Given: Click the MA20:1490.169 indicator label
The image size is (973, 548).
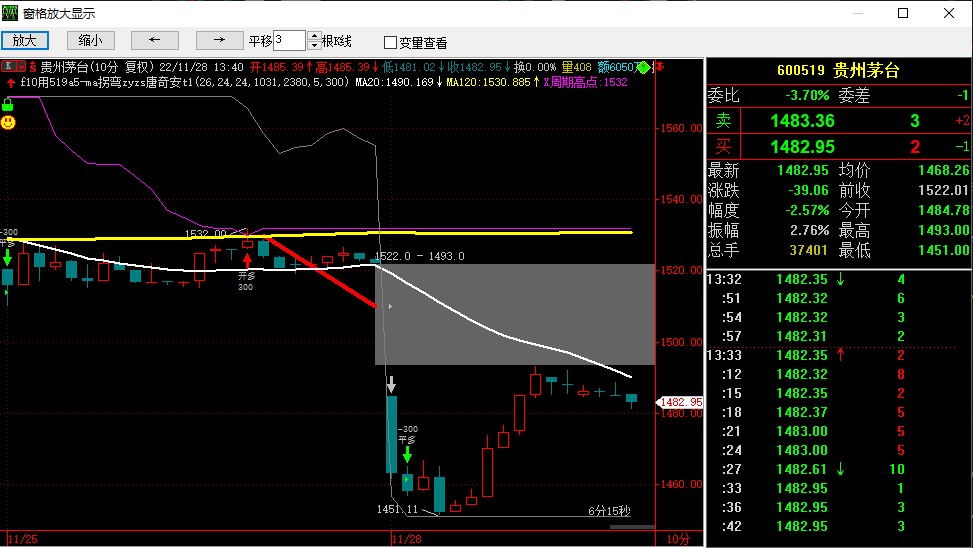Looking at the screenshot, I should [x=398, y=82].
